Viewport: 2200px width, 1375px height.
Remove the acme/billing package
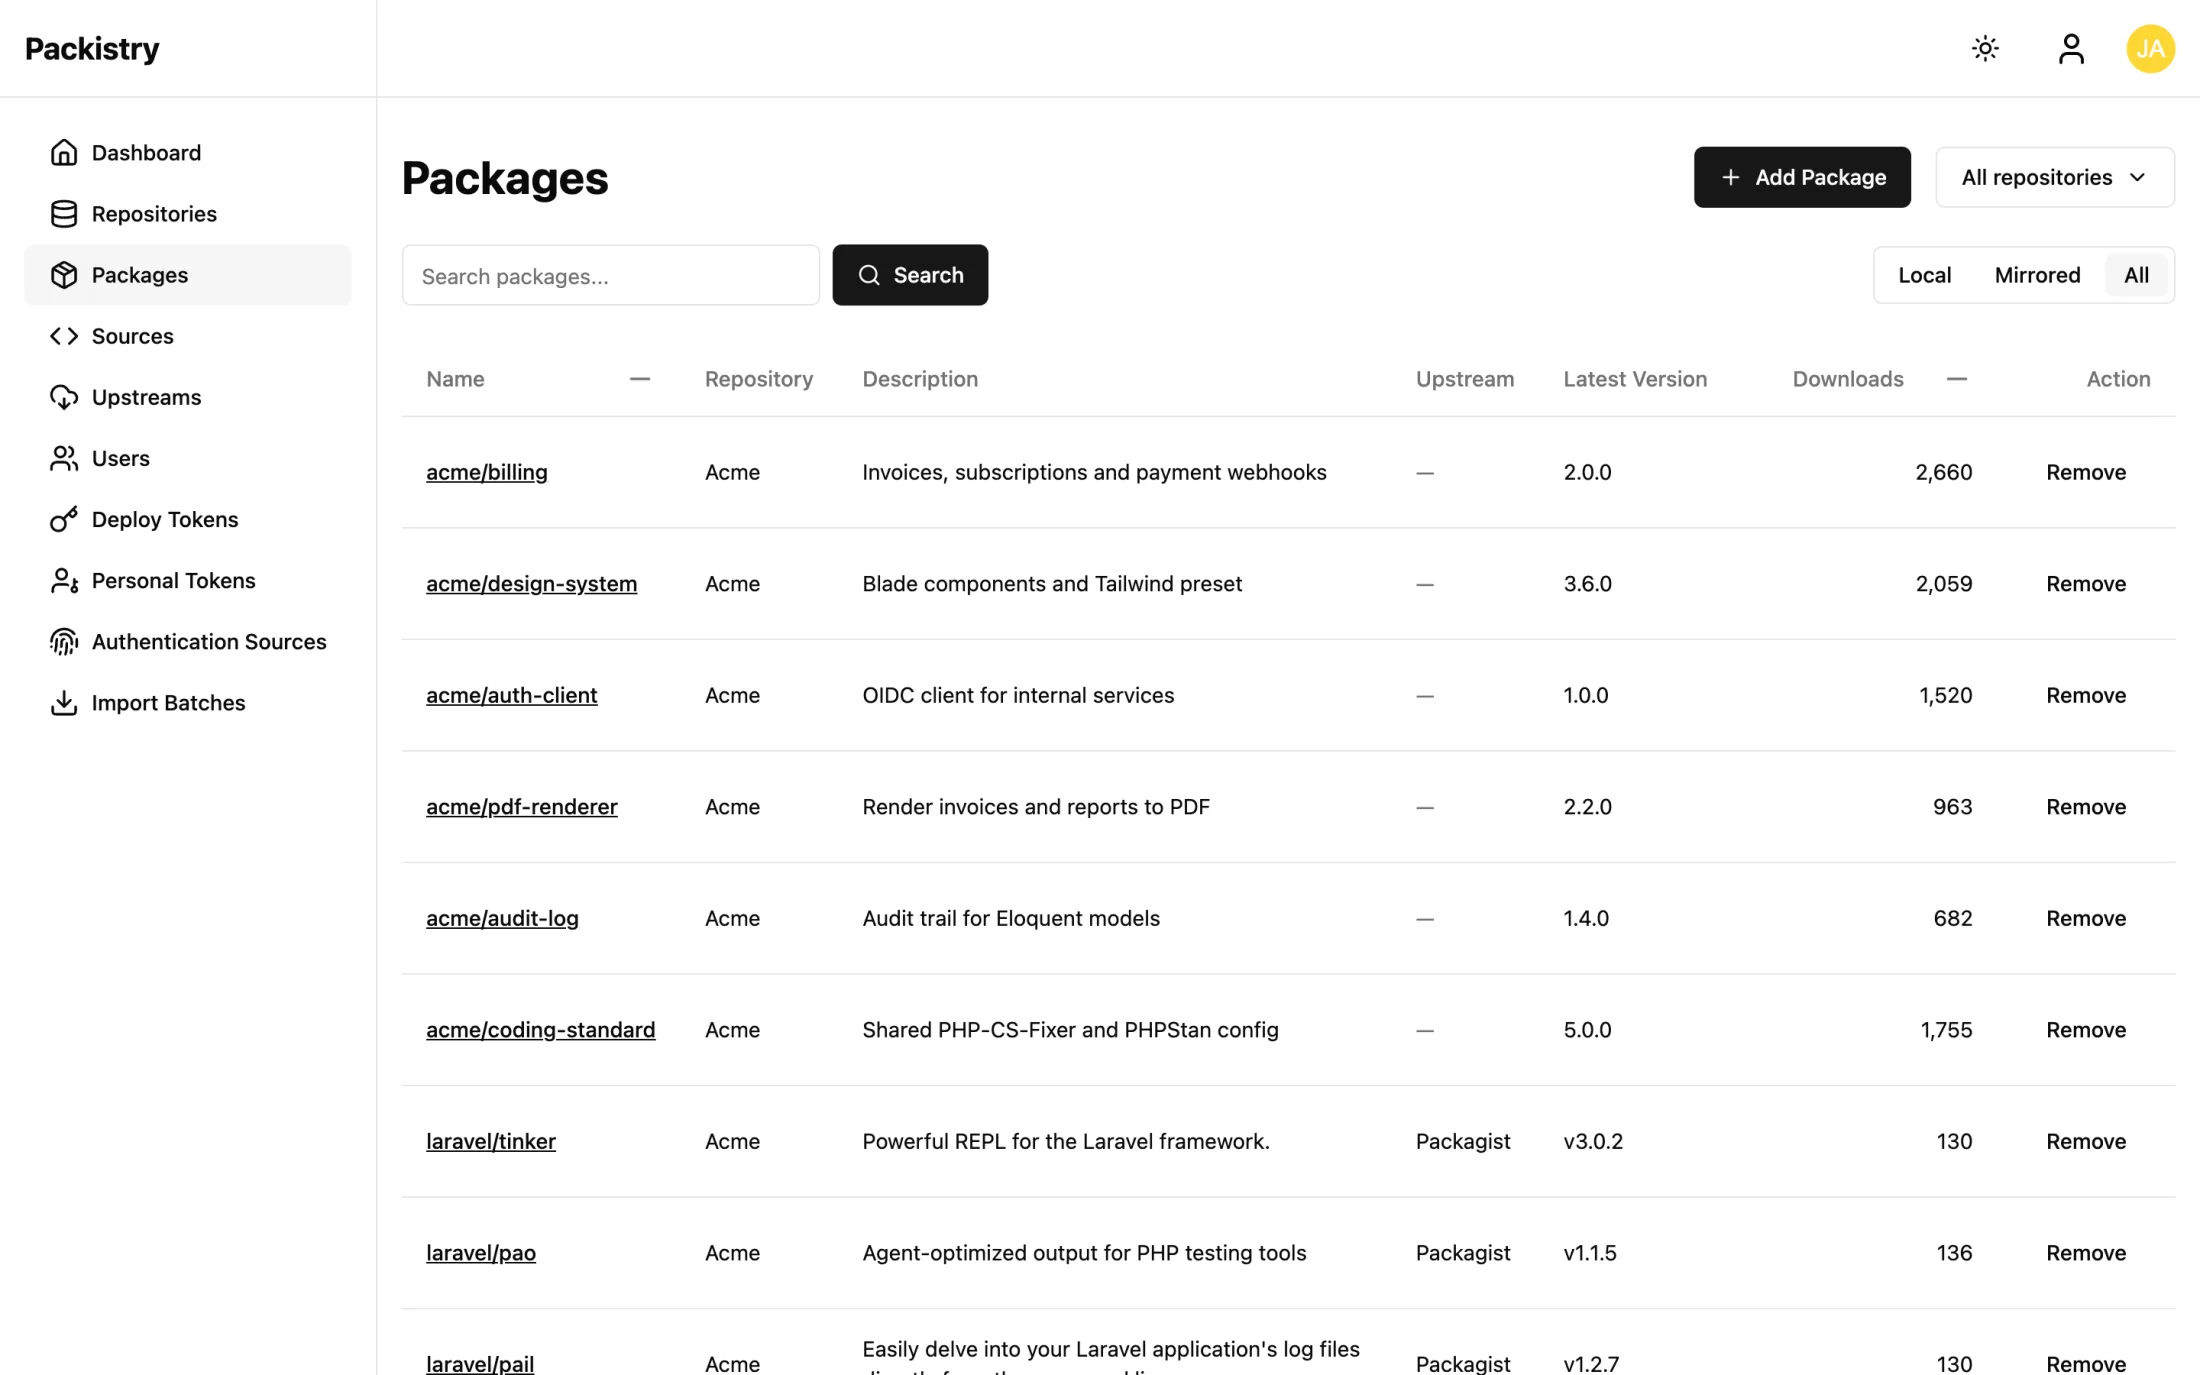(x=2085, y=472)
